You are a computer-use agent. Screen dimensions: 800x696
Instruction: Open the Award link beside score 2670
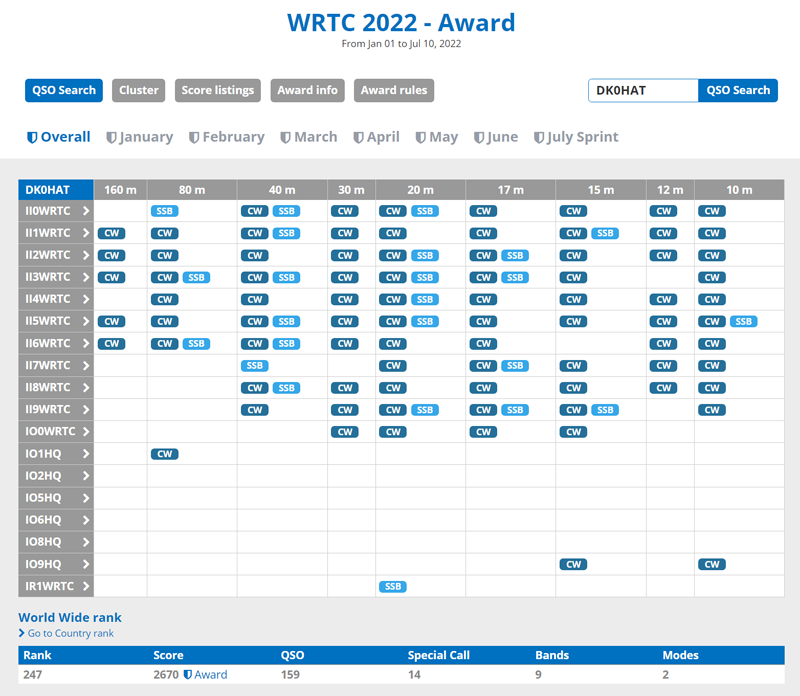point(211,675)
